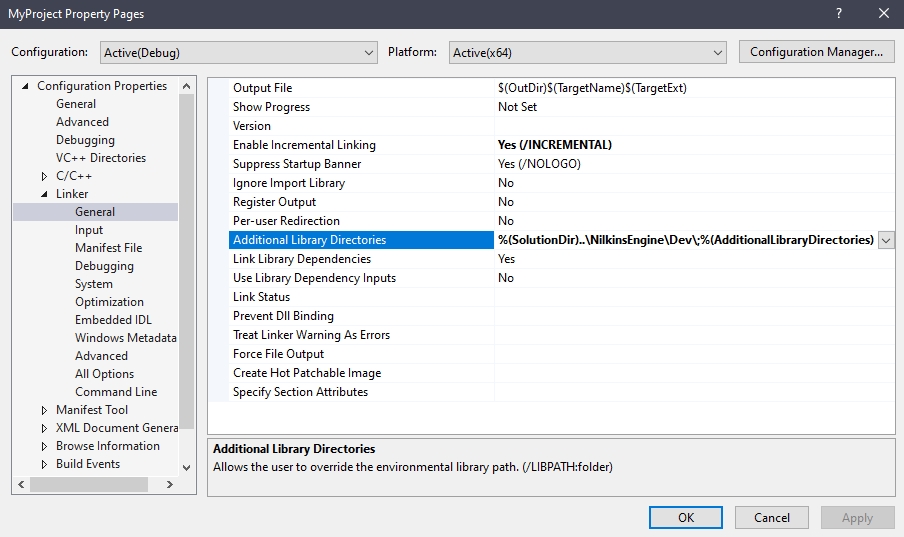Open the Linker Optimization page

click(x=109, y=302)
